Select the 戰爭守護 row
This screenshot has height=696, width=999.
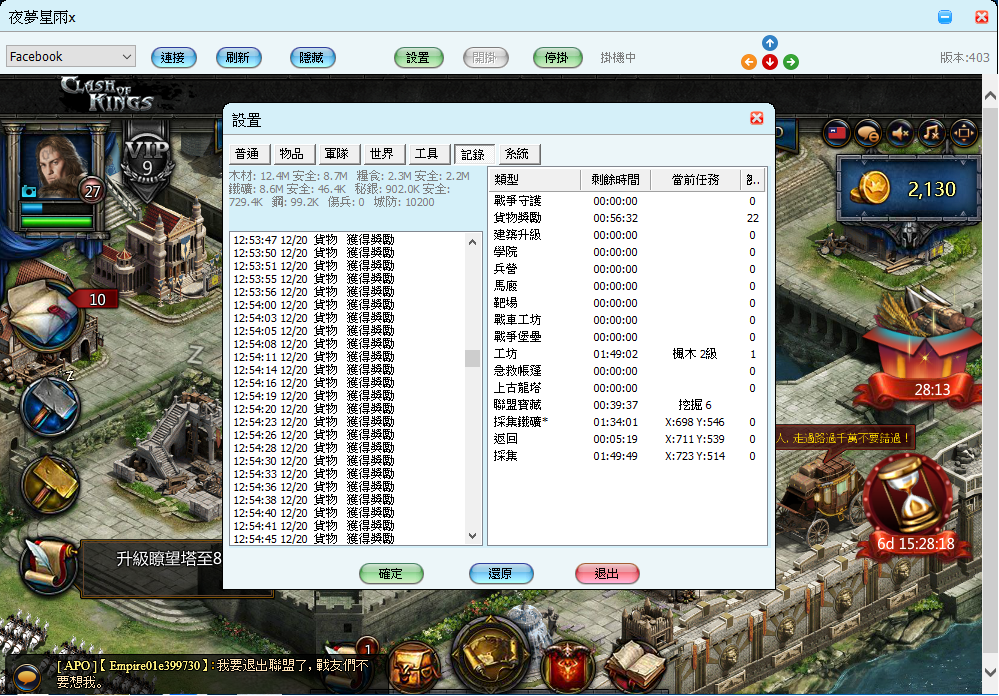[x=627, y=201]
